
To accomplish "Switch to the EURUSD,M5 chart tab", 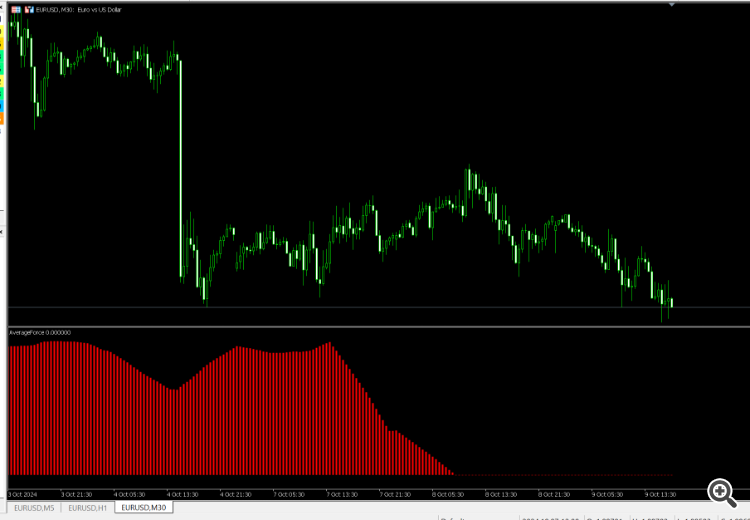I will pos(34,508).
